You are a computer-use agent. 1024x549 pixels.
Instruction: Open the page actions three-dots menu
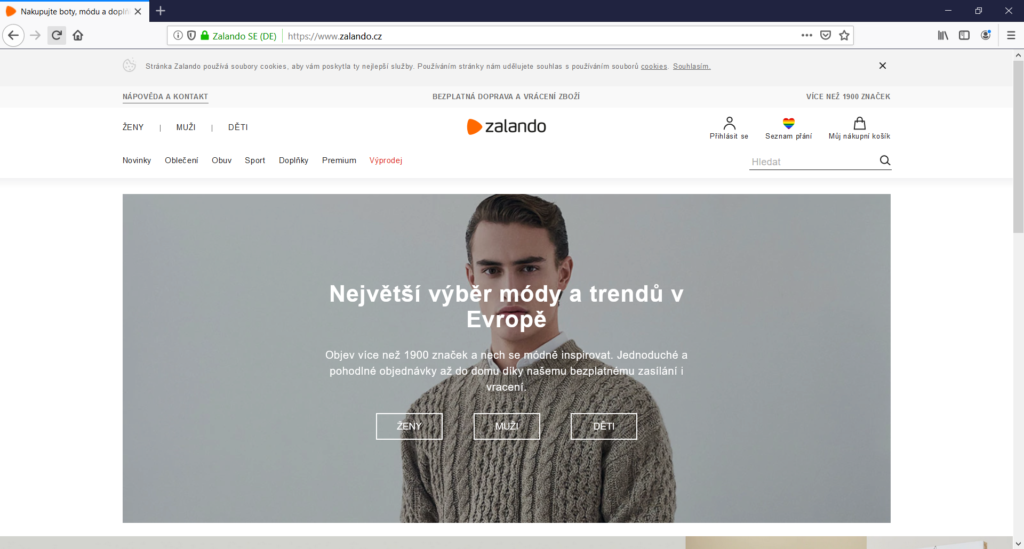(807, 36)
